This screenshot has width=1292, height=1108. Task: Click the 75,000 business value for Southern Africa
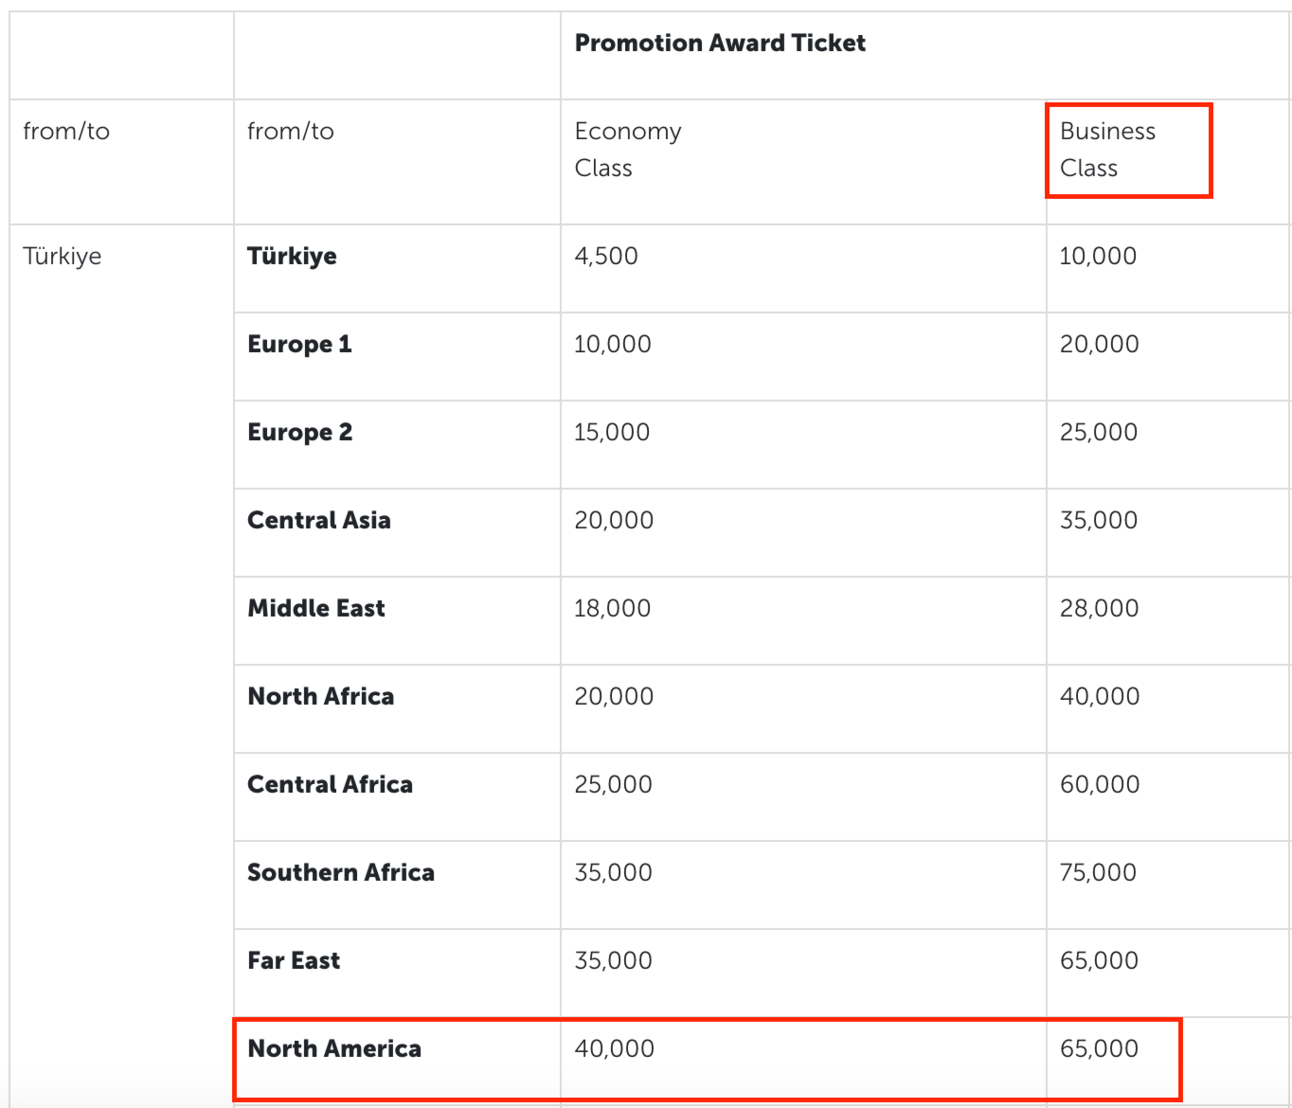[x=1098, y=872]
